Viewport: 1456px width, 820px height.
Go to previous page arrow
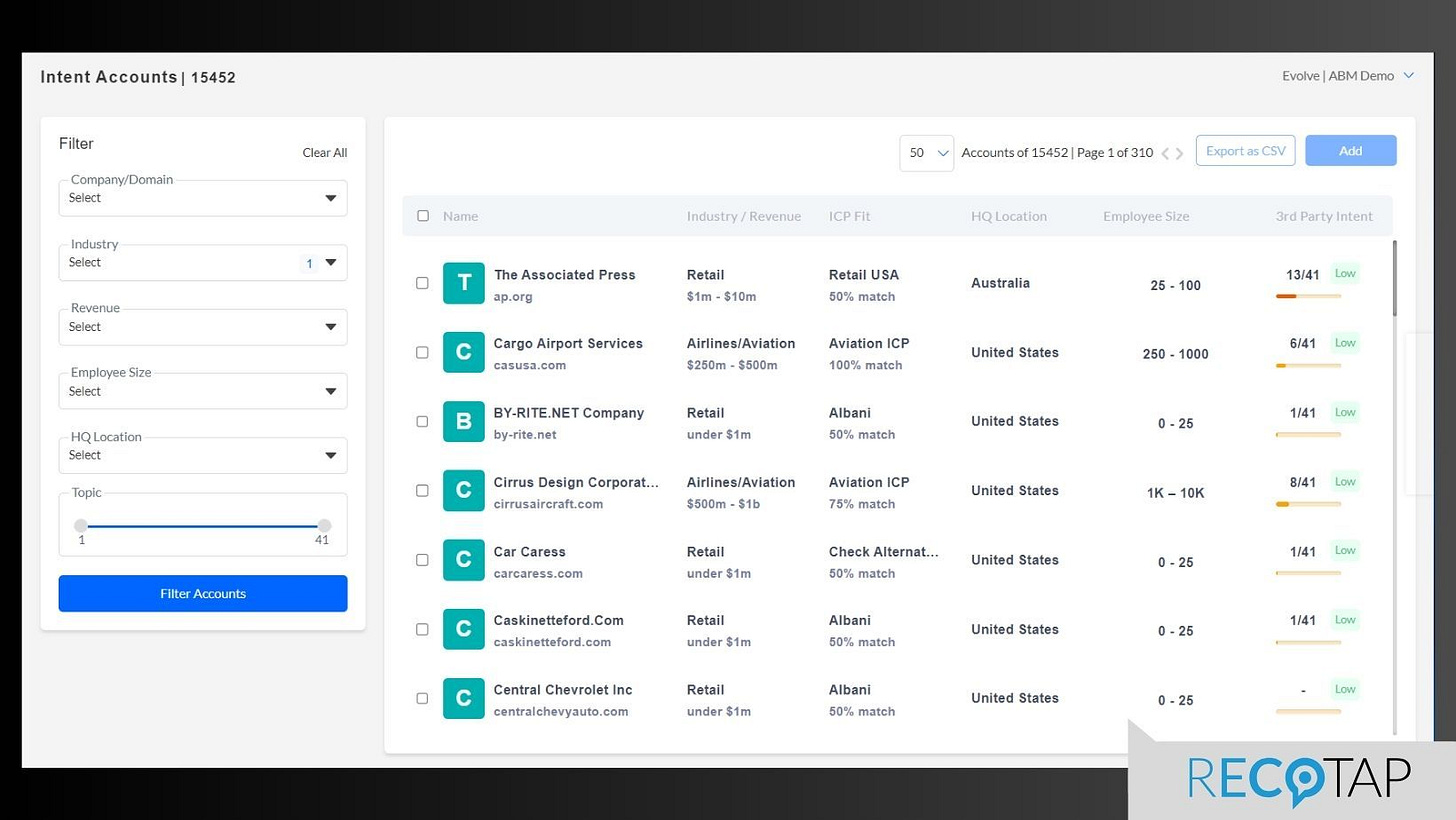click(x=1165, y=153)
